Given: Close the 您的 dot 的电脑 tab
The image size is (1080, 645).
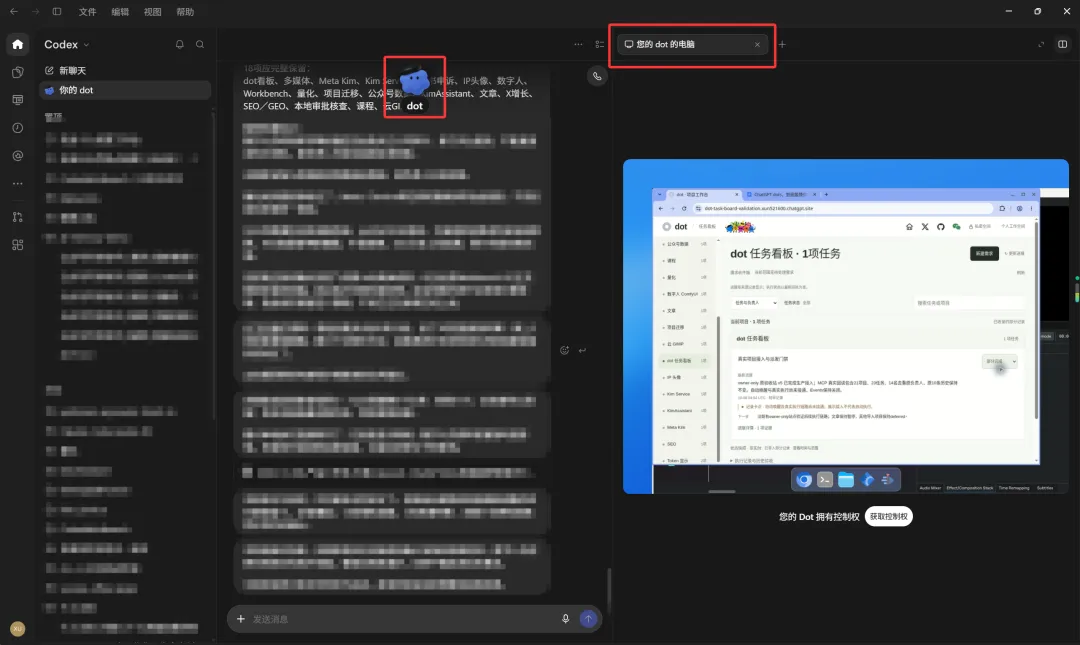Looking at the screenshot, I should (757, 44).
